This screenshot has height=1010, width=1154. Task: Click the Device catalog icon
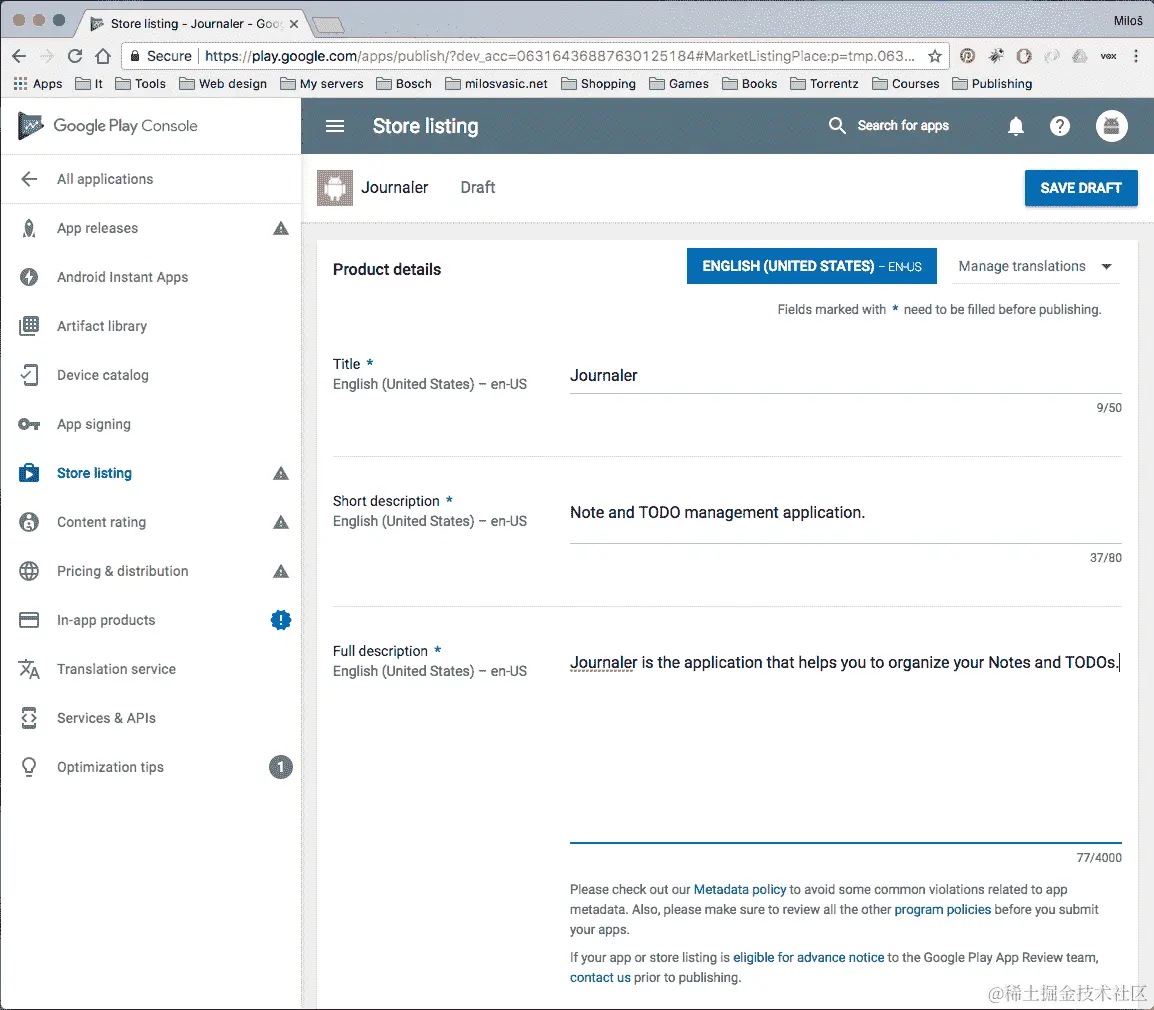(x=29, y=375)
